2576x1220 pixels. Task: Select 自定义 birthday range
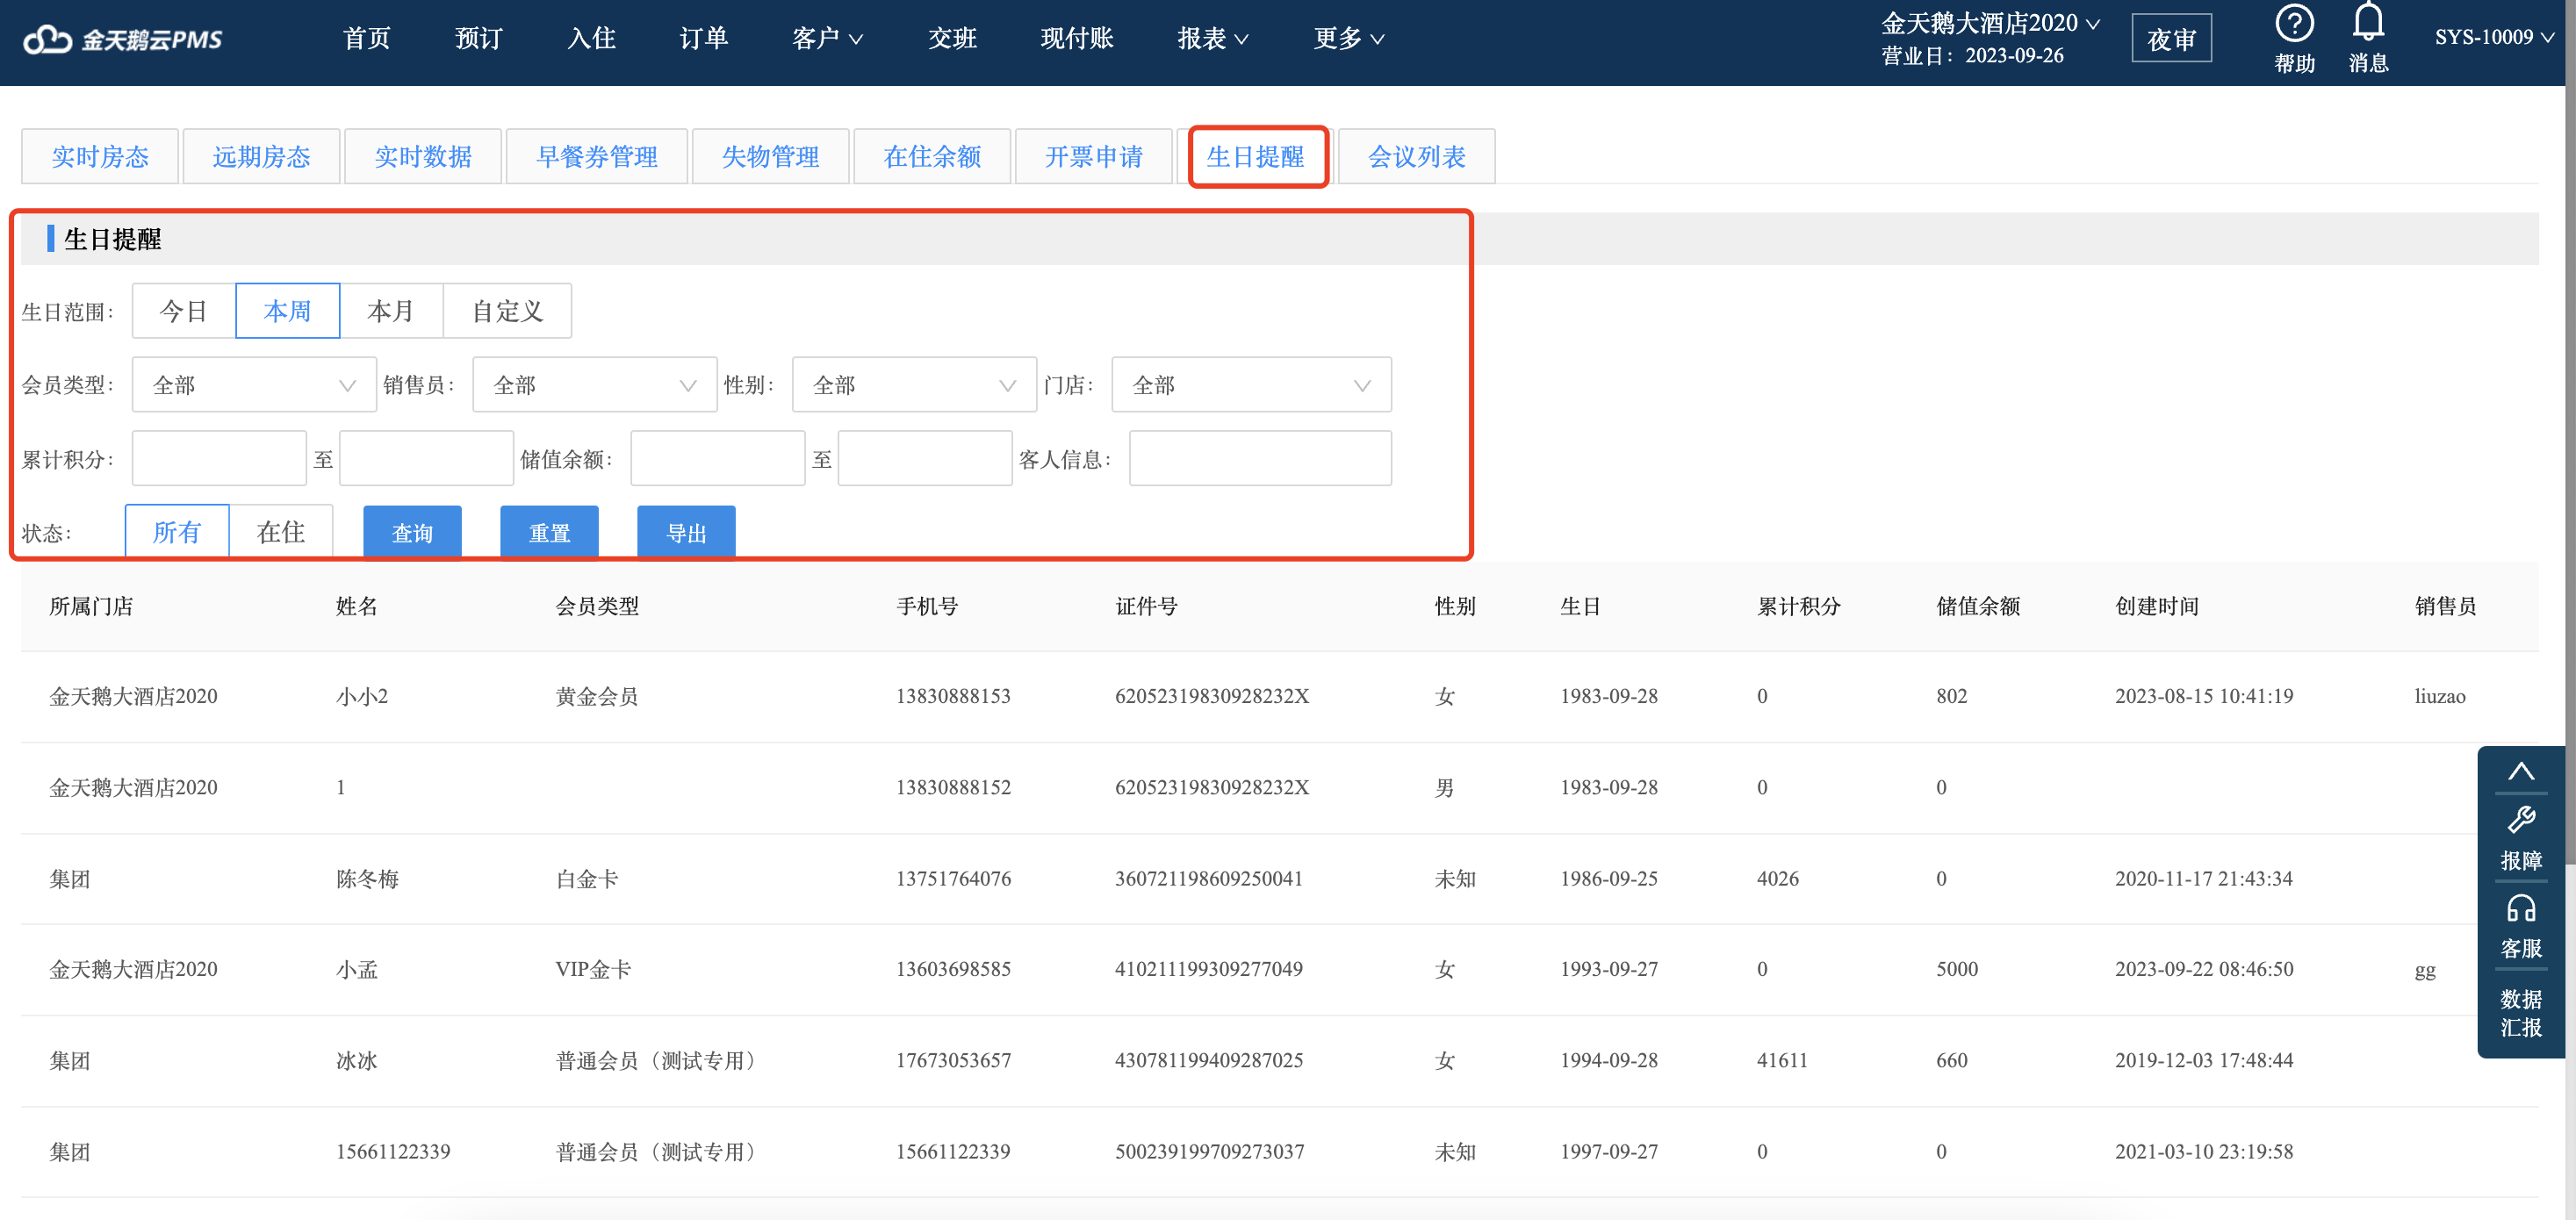[507, 311]
